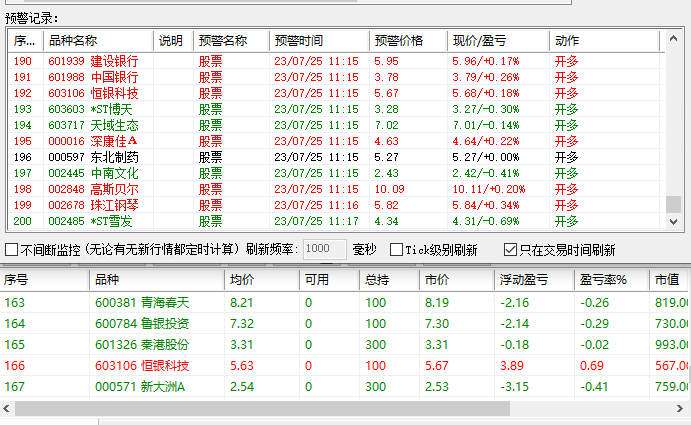Screen dimensions: 691x425
Task: Sort by 预警时间 column header
Action: [319, 41]
